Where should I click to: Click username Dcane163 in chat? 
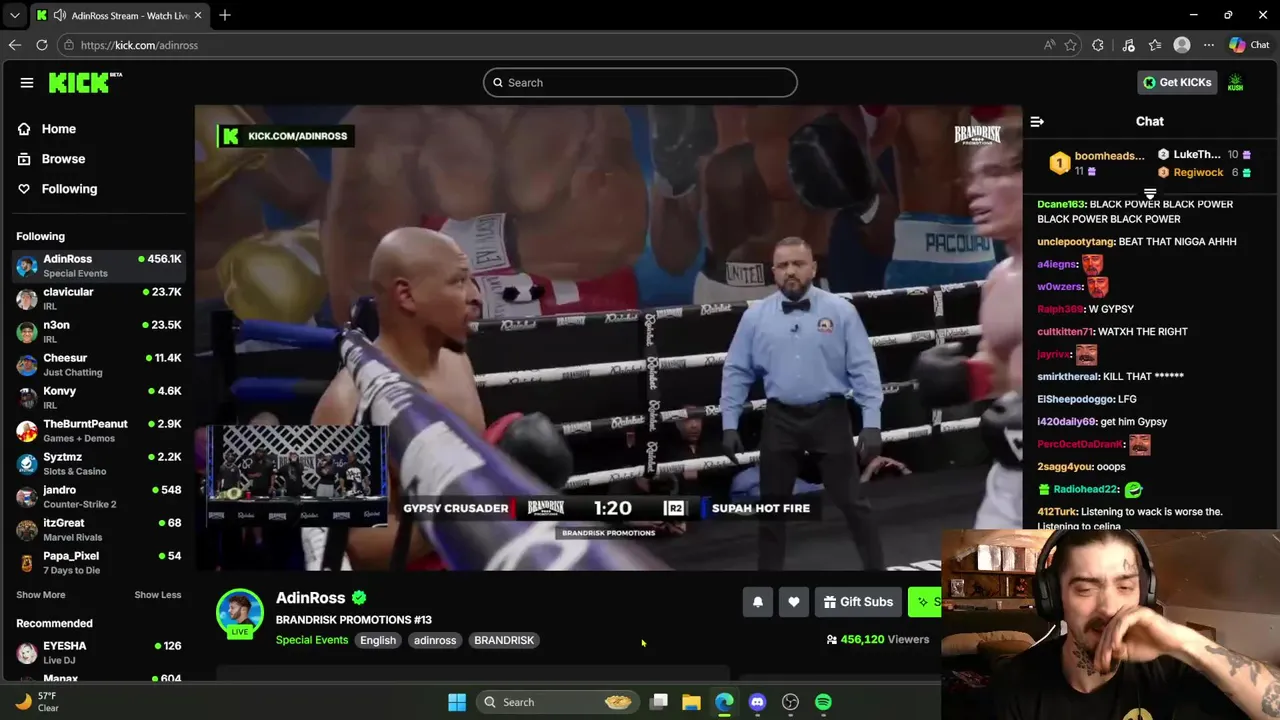[1061, 204]
